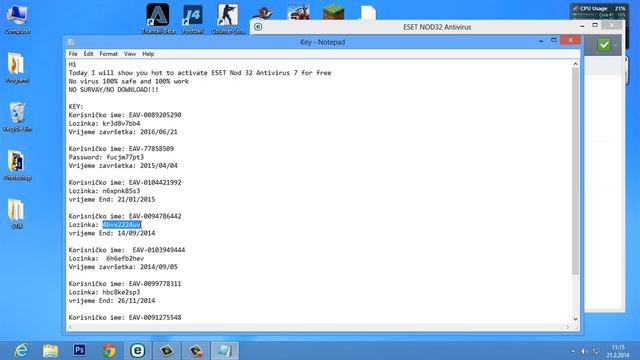Click the username text EAV-0089205290

pos(155,115)
